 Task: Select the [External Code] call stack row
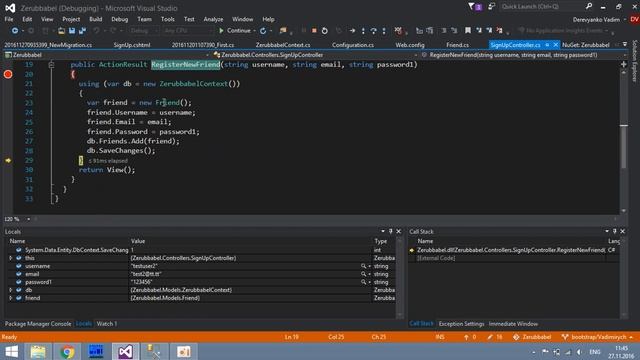pos(436,258)
